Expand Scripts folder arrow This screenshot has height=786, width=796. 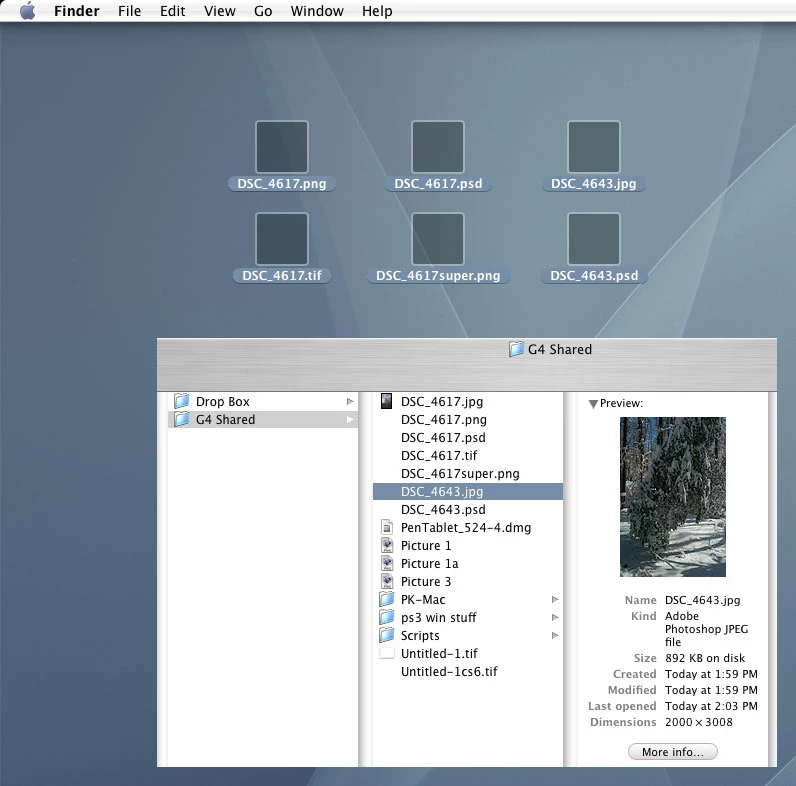pyautogui.click(x=555, y=636)
